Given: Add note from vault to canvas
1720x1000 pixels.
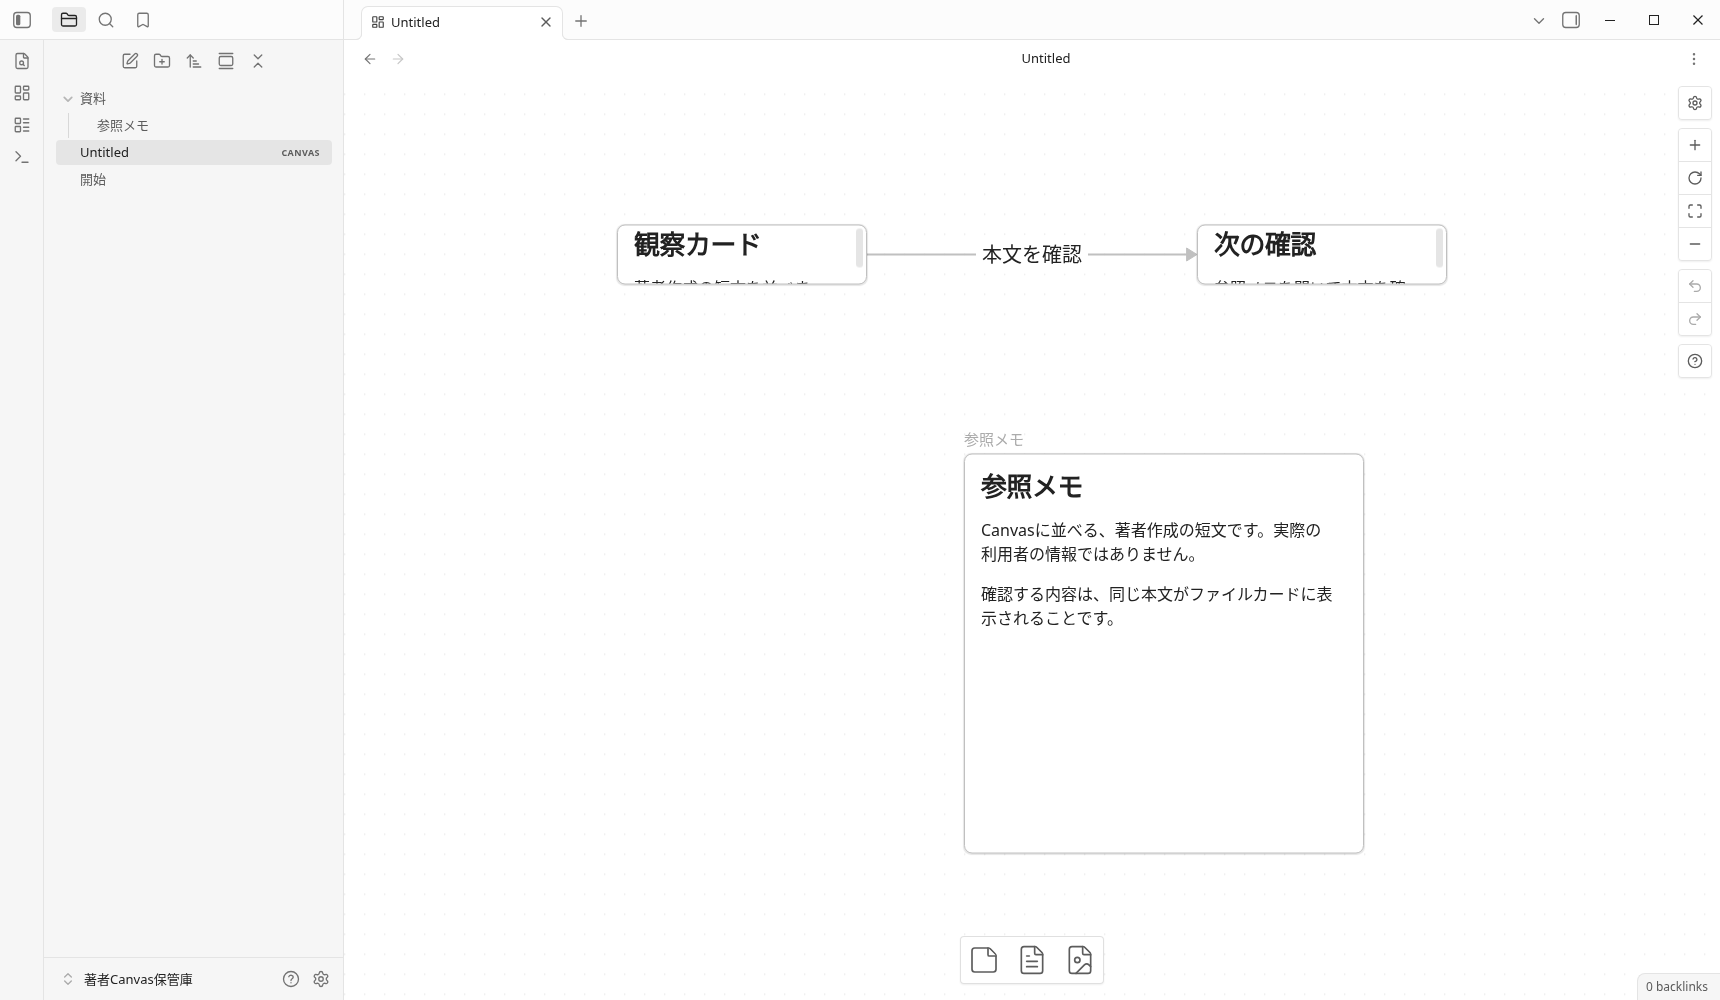Looking at the screenshot, I should point(1032,960).
